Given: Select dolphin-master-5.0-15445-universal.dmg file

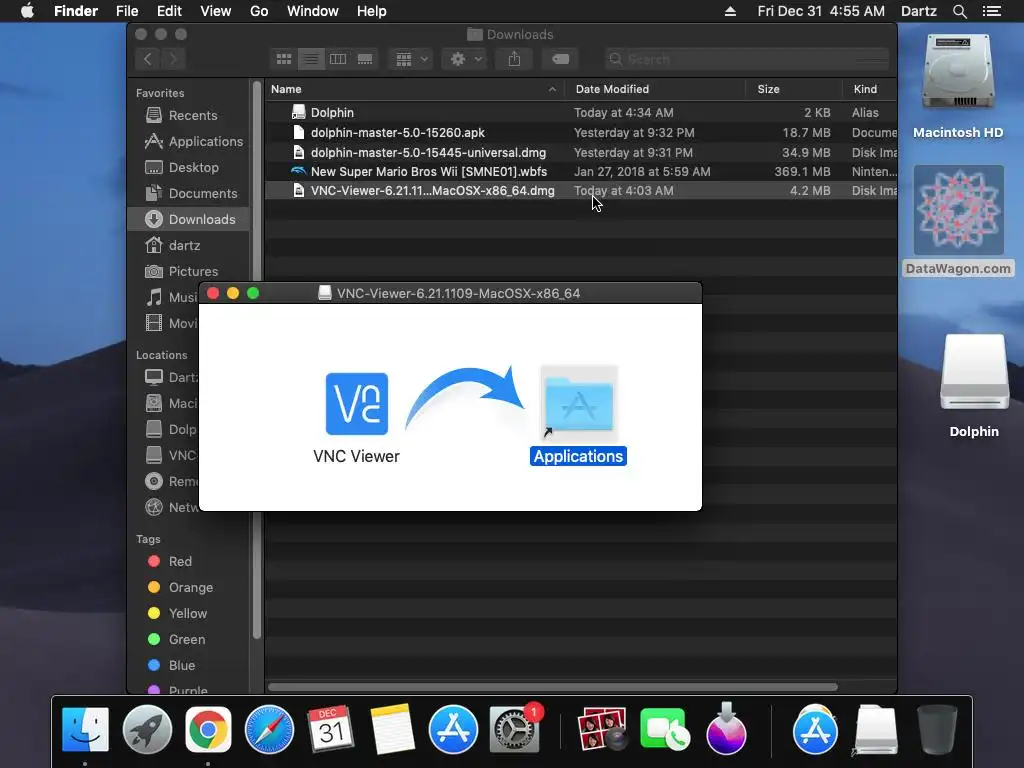Looking at the screenshot, I should tap(581, 152).
